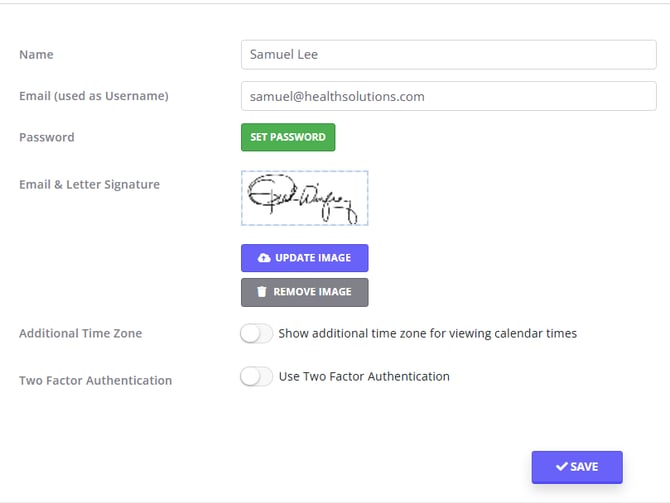670x503 pixels.
Task: Click the "Name" field label
Action: tap(36, 54)
